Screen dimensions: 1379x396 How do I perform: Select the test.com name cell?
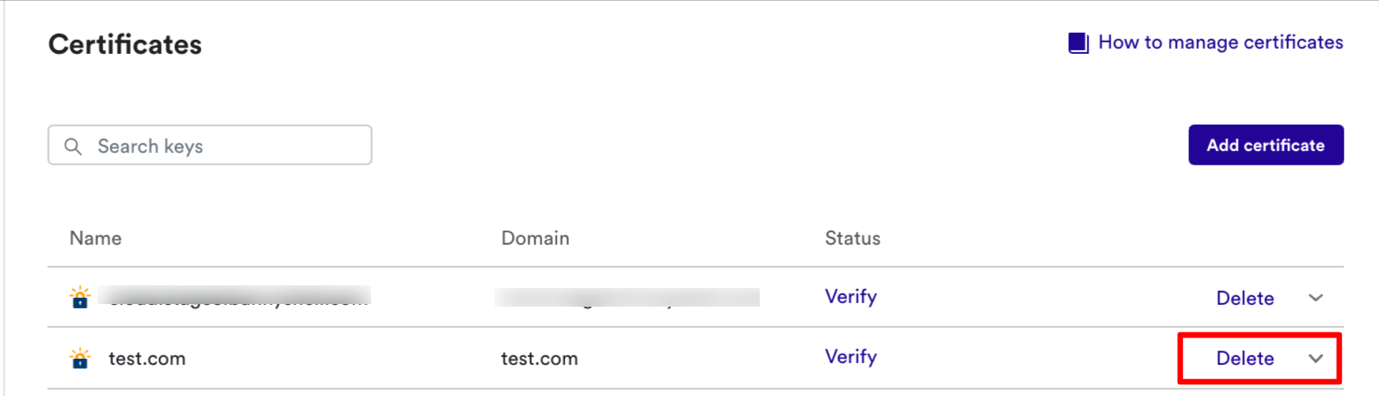click(147, 358)
